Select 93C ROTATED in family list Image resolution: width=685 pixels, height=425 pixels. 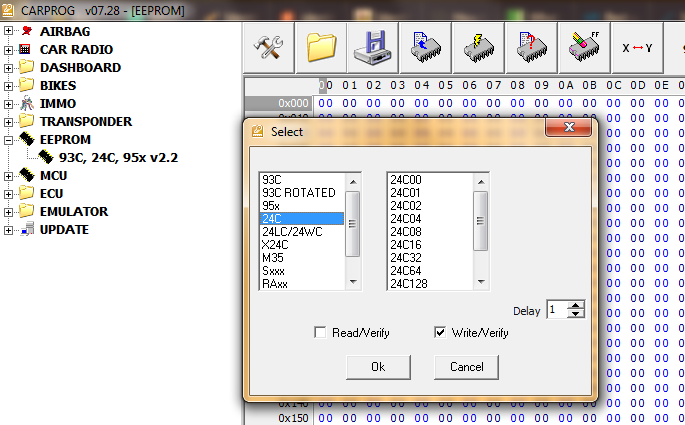click(x=302, y=193)
